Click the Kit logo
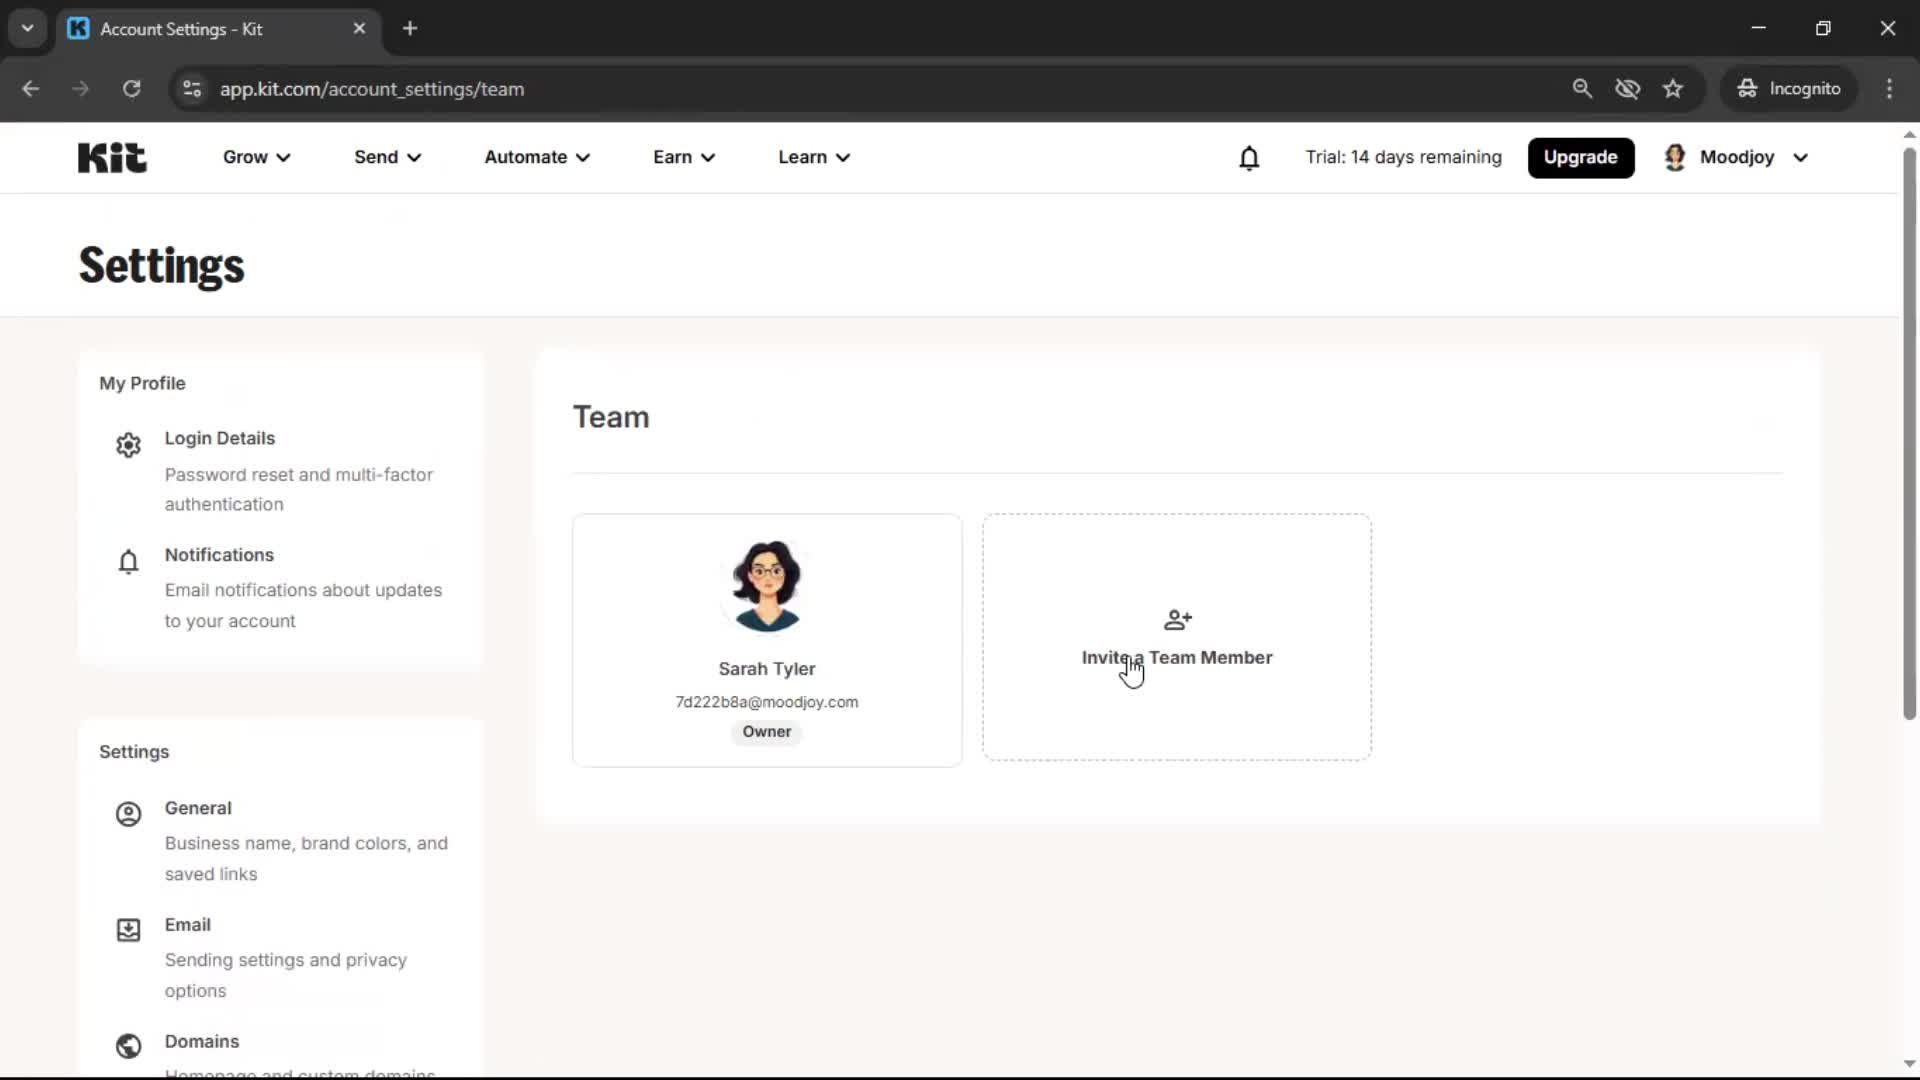The width and height of the screenshot is (1920, 1080). coord(112,157)
